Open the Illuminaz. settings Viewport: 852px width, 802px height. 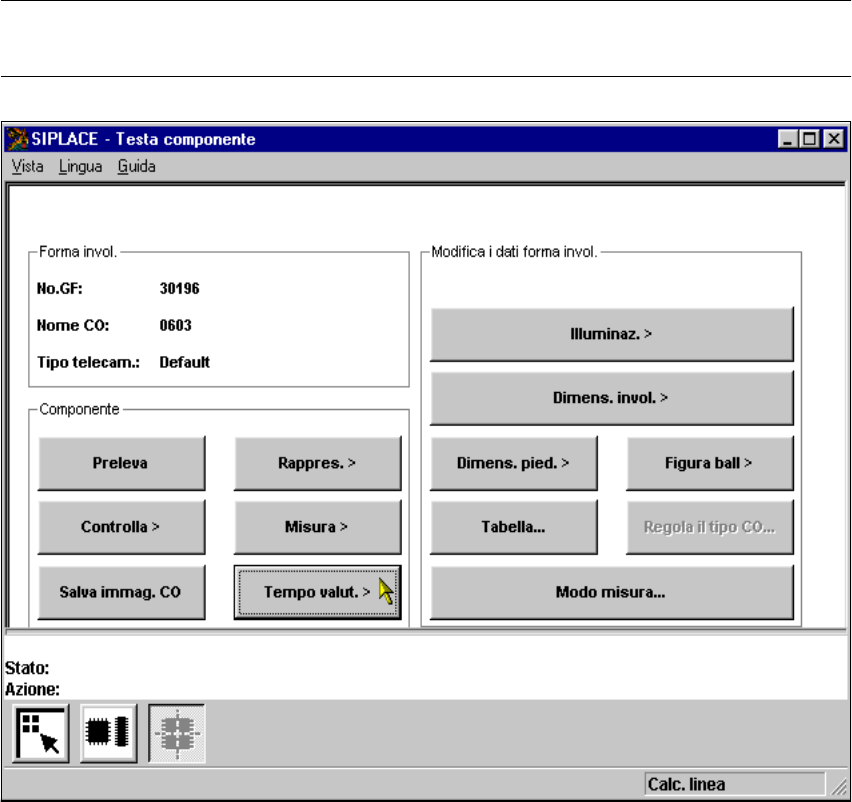[x=611, y=334]
